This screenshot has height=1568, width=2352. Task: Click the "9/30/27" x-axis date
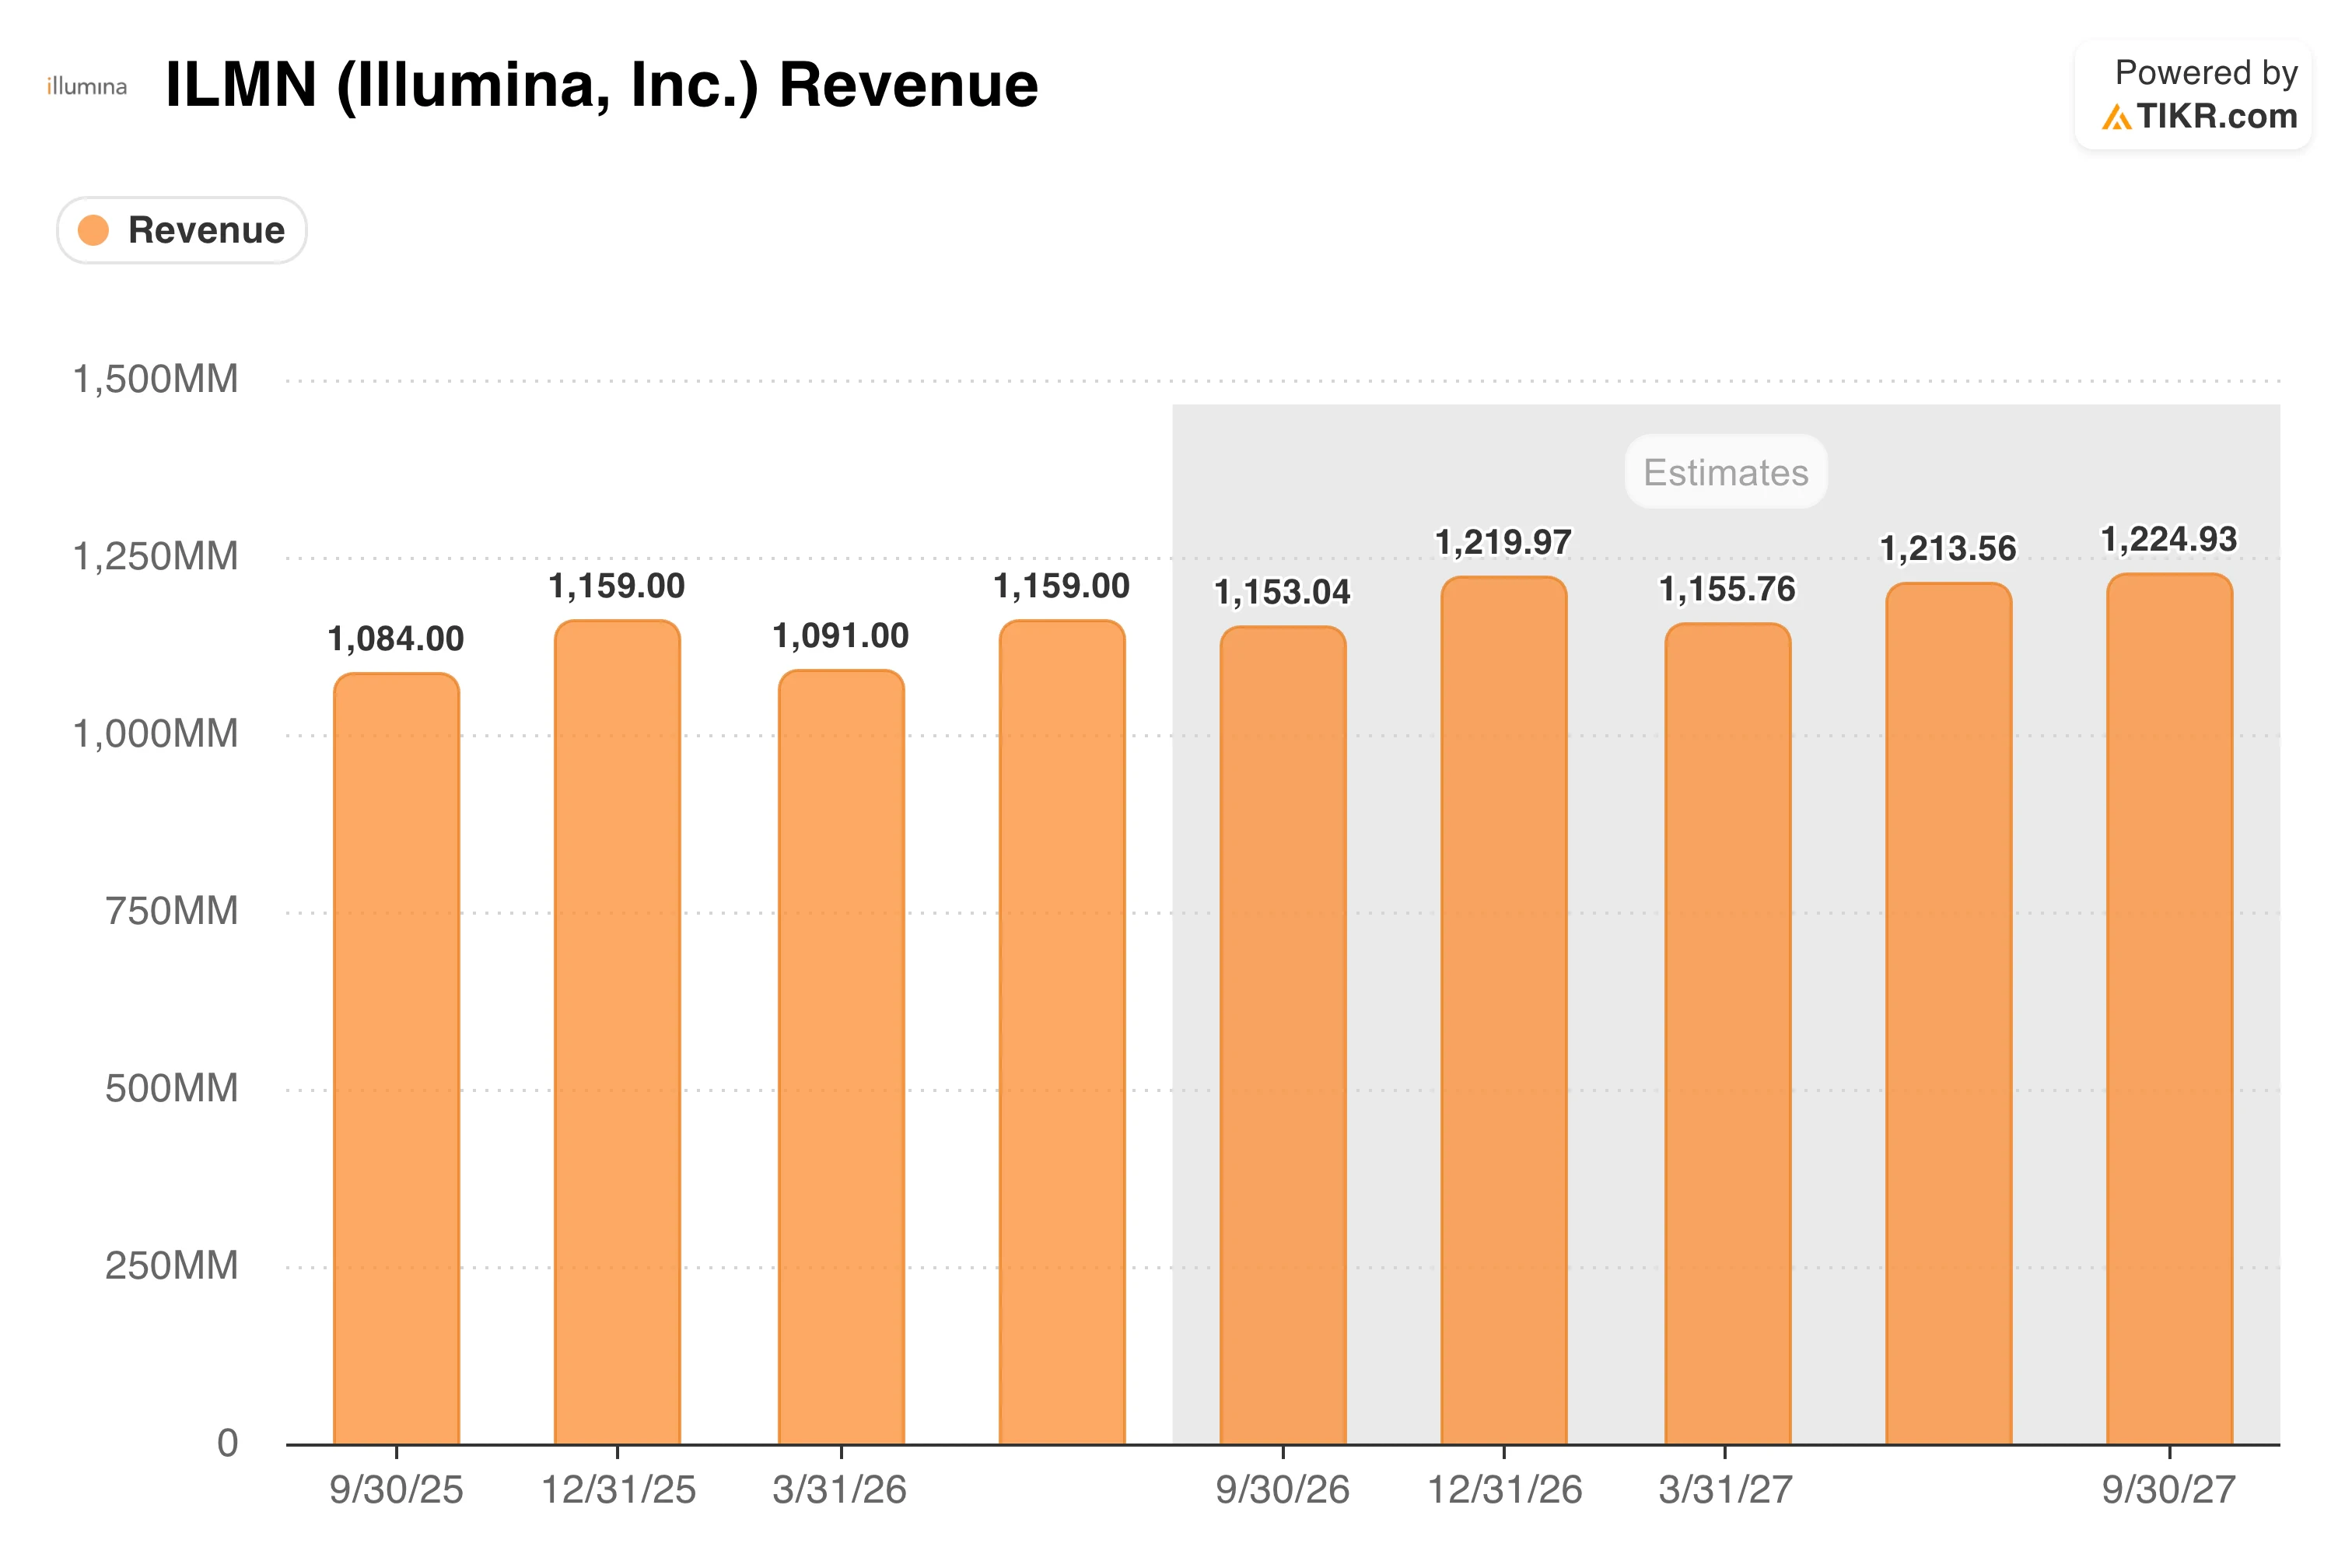coord(2169,1490)
